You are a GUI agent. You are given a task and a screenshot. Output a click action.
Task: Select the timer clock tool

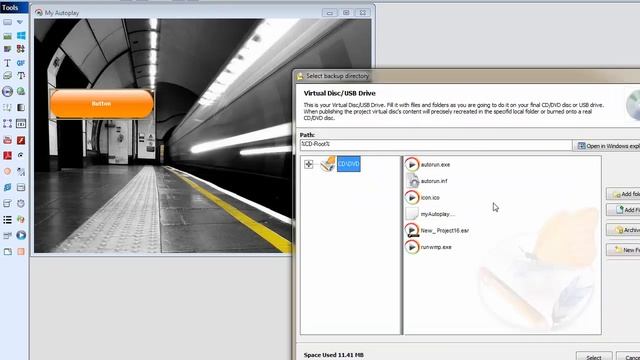pyautogui.click(x=21, y=203)
